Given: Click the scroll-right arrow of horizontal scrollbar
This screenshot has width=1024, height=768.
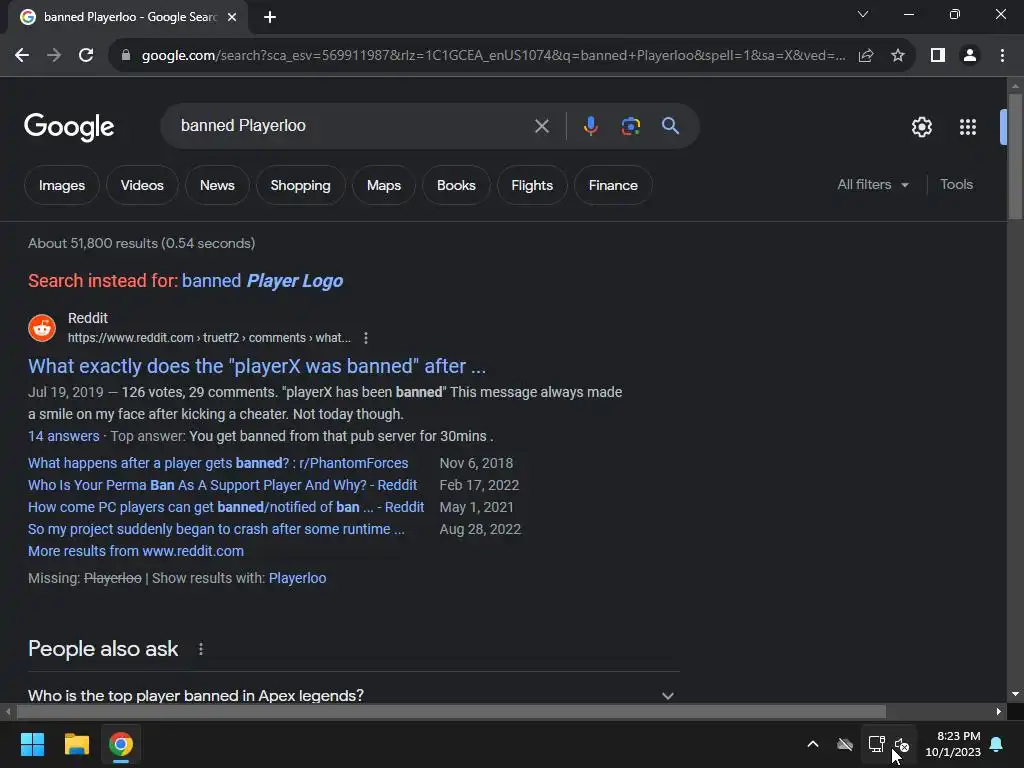Looking at the screenshot, I should (999, 711).
